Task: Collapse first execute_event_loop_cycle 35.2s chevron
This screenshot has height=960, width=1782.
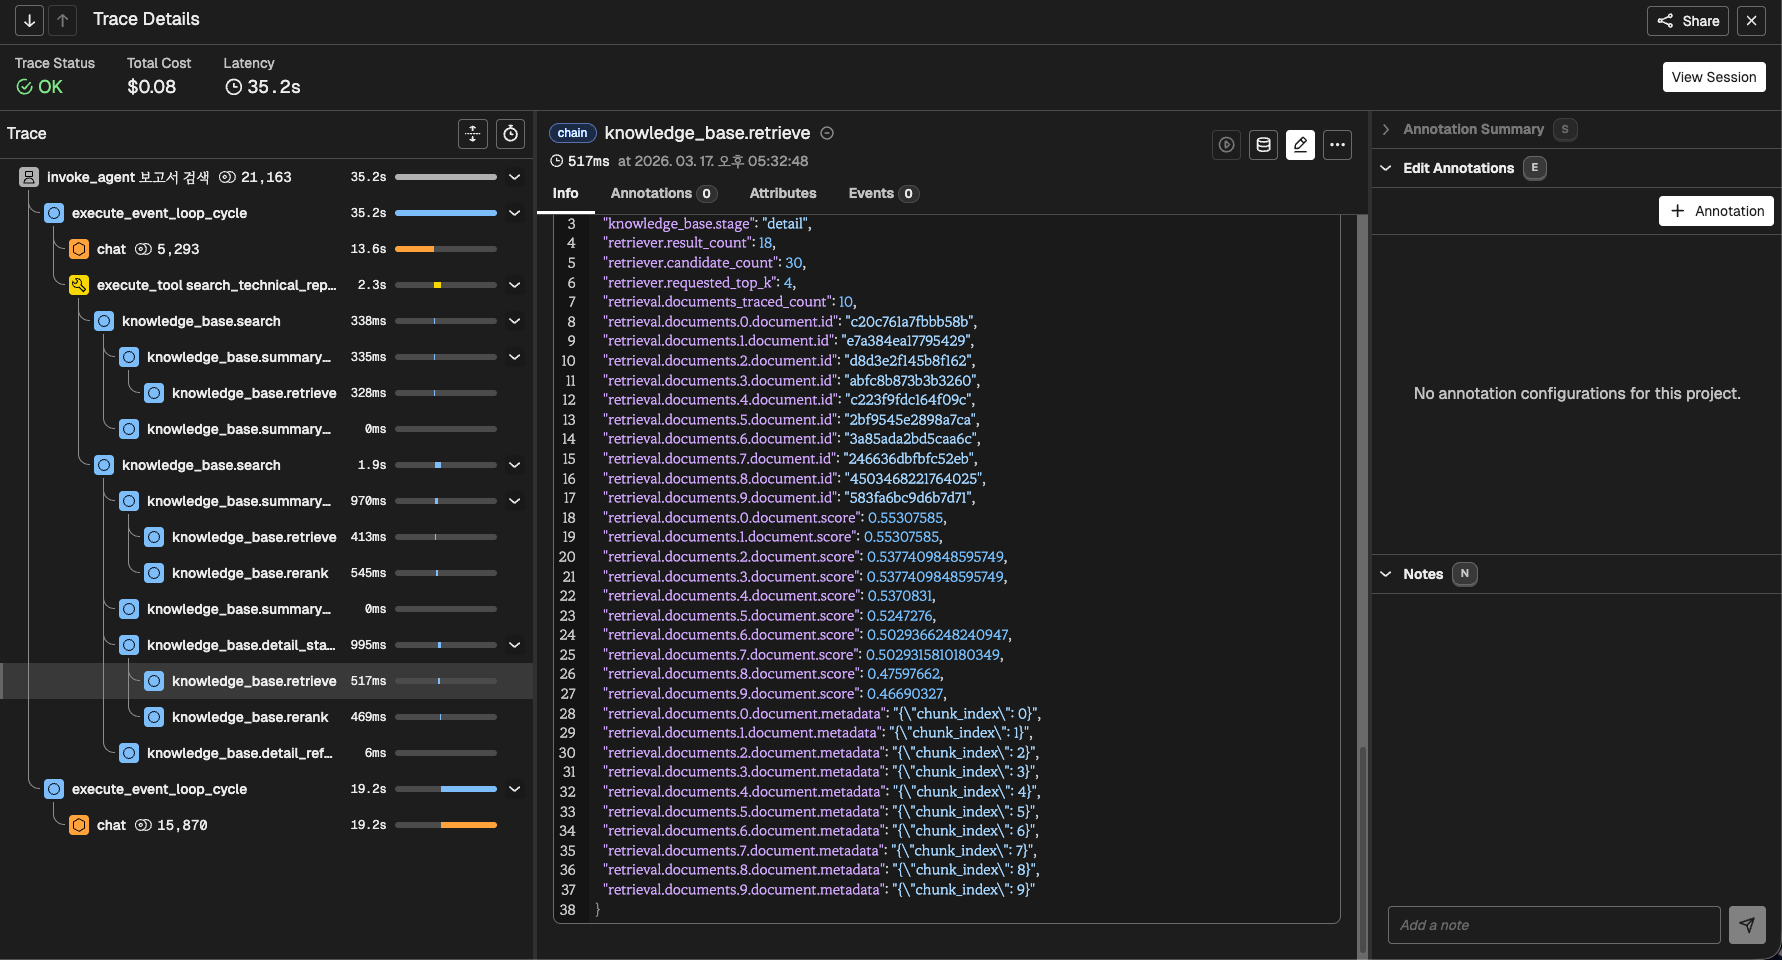Action: click(x=514, y=213)
